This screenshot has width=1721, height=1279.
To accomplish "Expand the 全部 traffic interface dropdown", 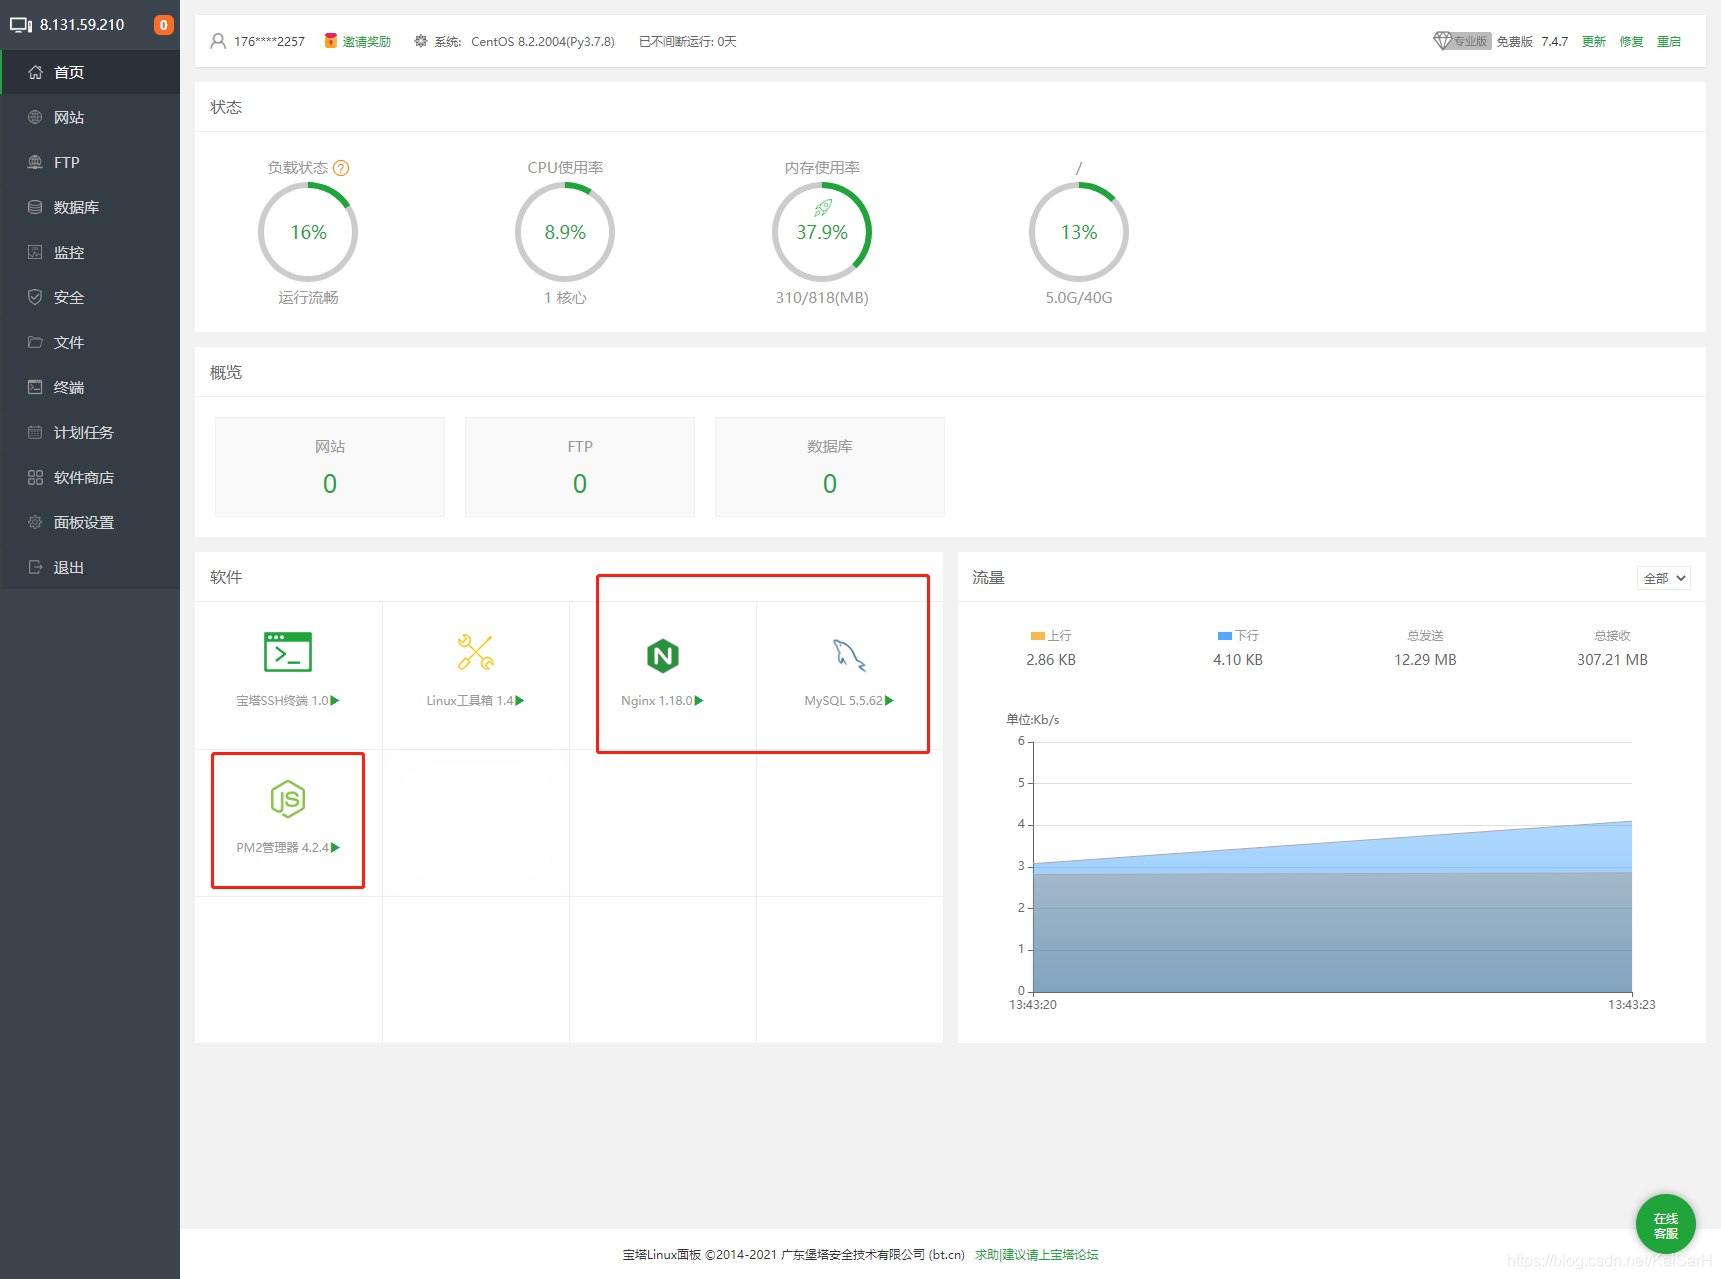I will 1664,578.
